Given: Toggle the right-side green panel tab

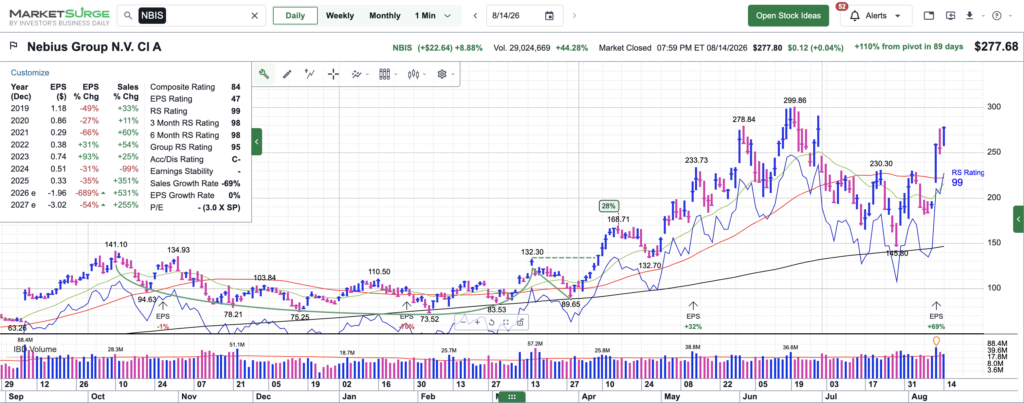Looking at the screenshot, I should [x=1018, y=219].
